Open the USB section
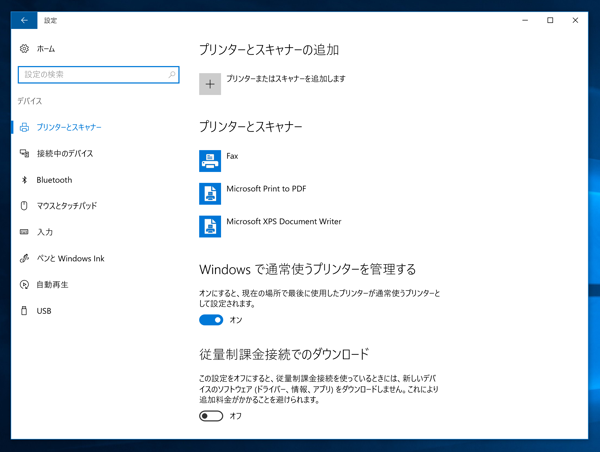Image resolution: width=600 pixels, height=452 pixels. pyautogui.click(x=44, y=311)
